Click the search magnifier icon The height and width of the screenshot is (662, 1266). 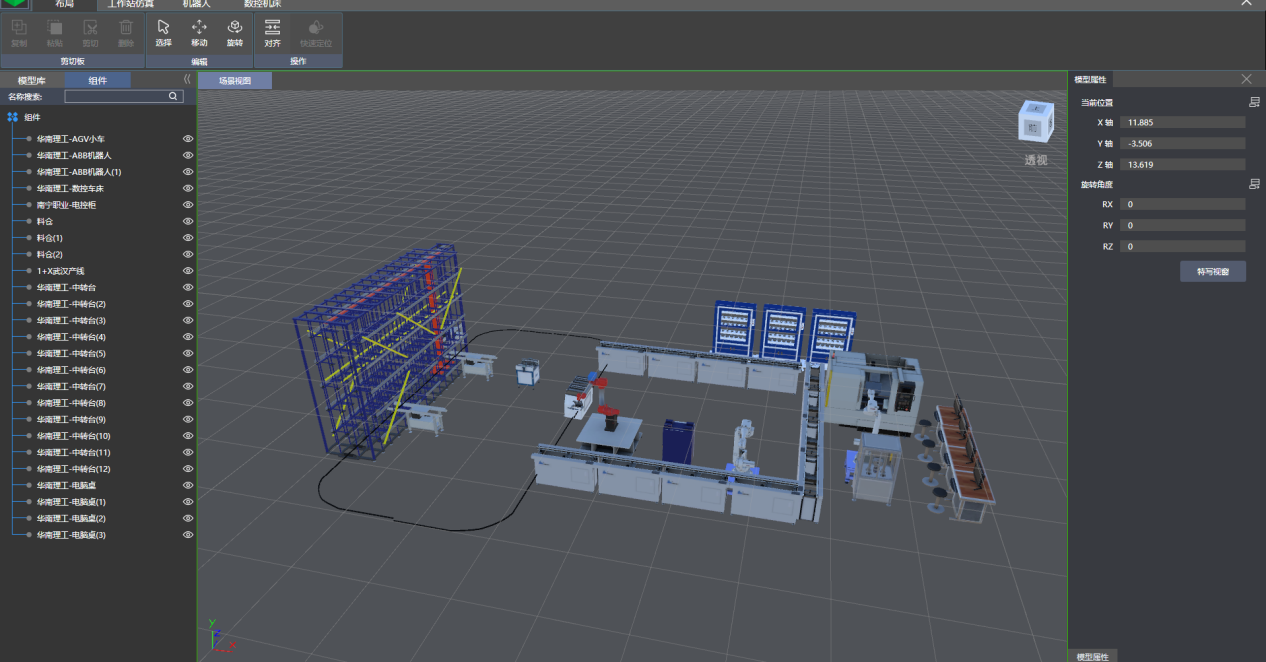(173, 97)
